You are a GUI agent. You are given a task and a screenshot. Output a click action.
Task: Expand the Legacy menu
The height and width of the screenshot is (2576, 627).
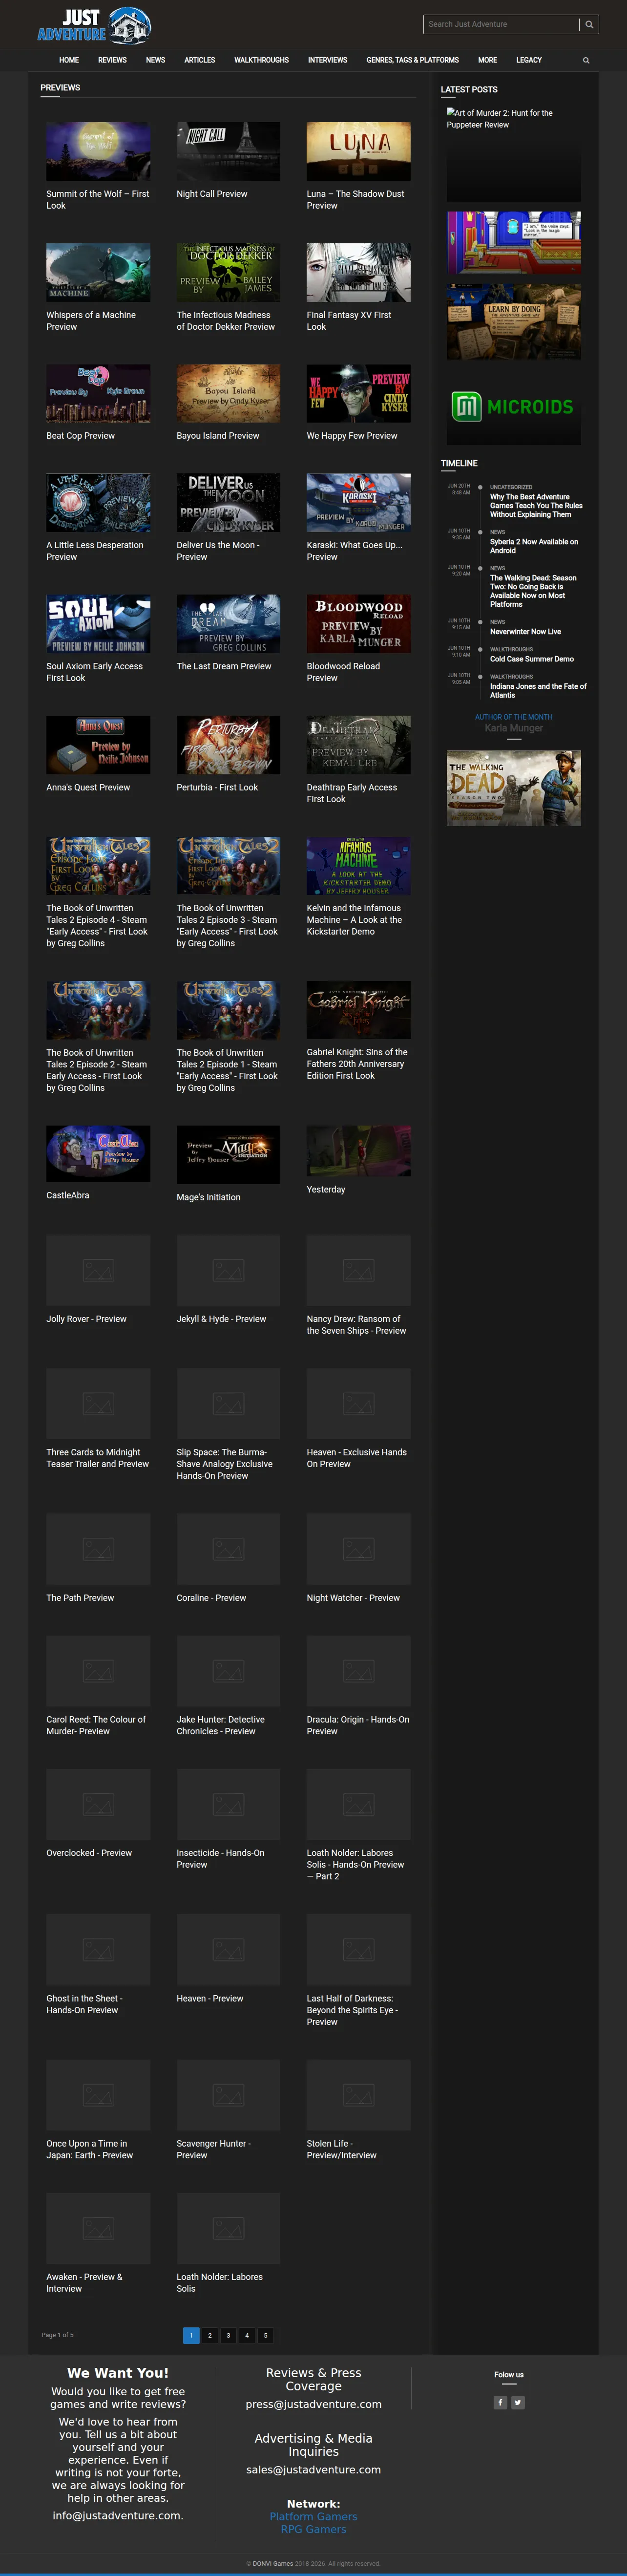[529, 60]
